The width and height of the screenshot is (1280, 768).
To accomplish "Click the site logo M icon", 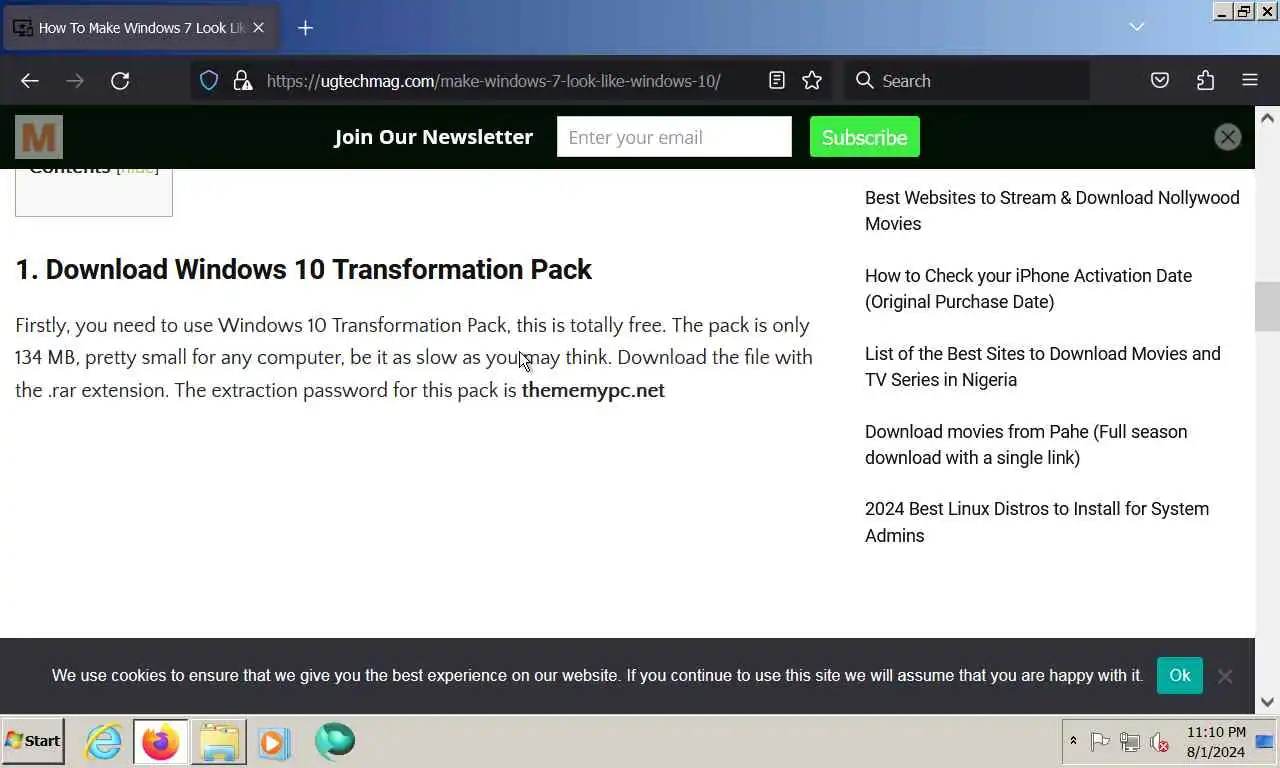I will (39, 137).
